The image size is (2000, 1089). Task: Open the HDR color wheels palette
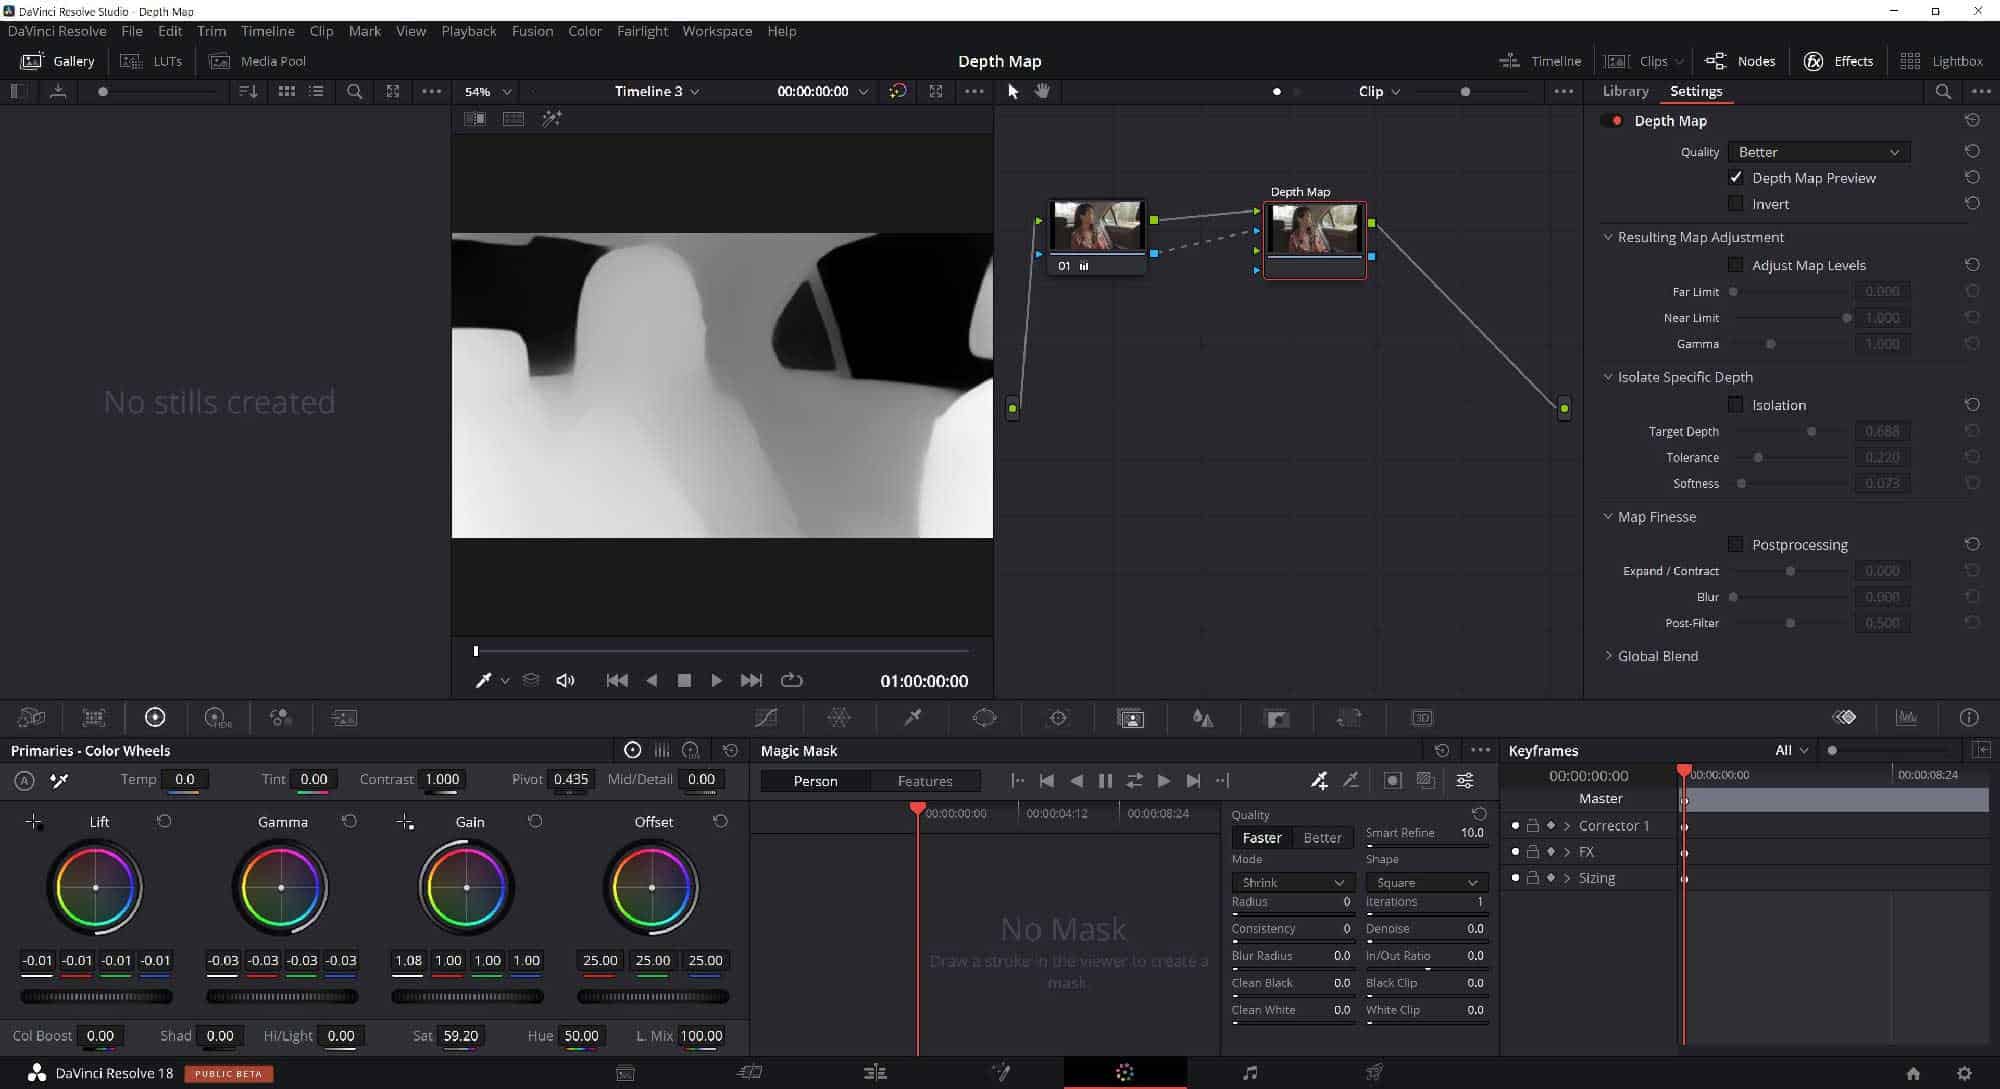217,718
